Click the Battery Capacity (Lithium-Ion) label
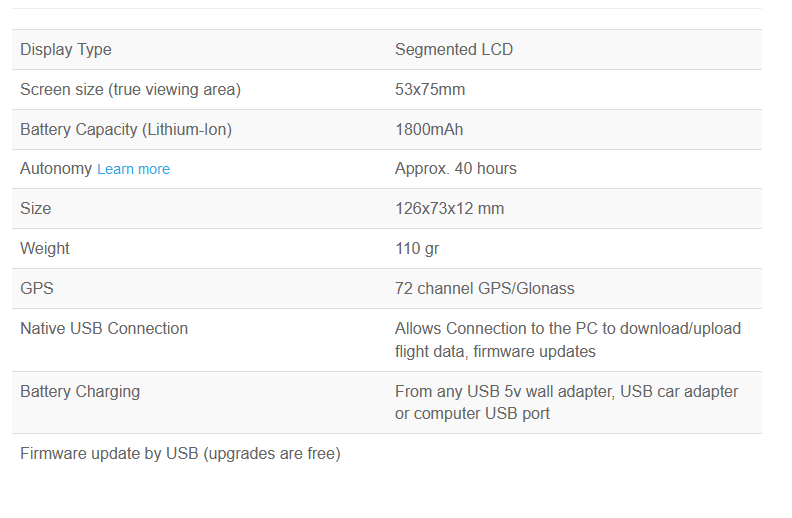The height and width of the screenshot is (518, 792). [126, 130]
